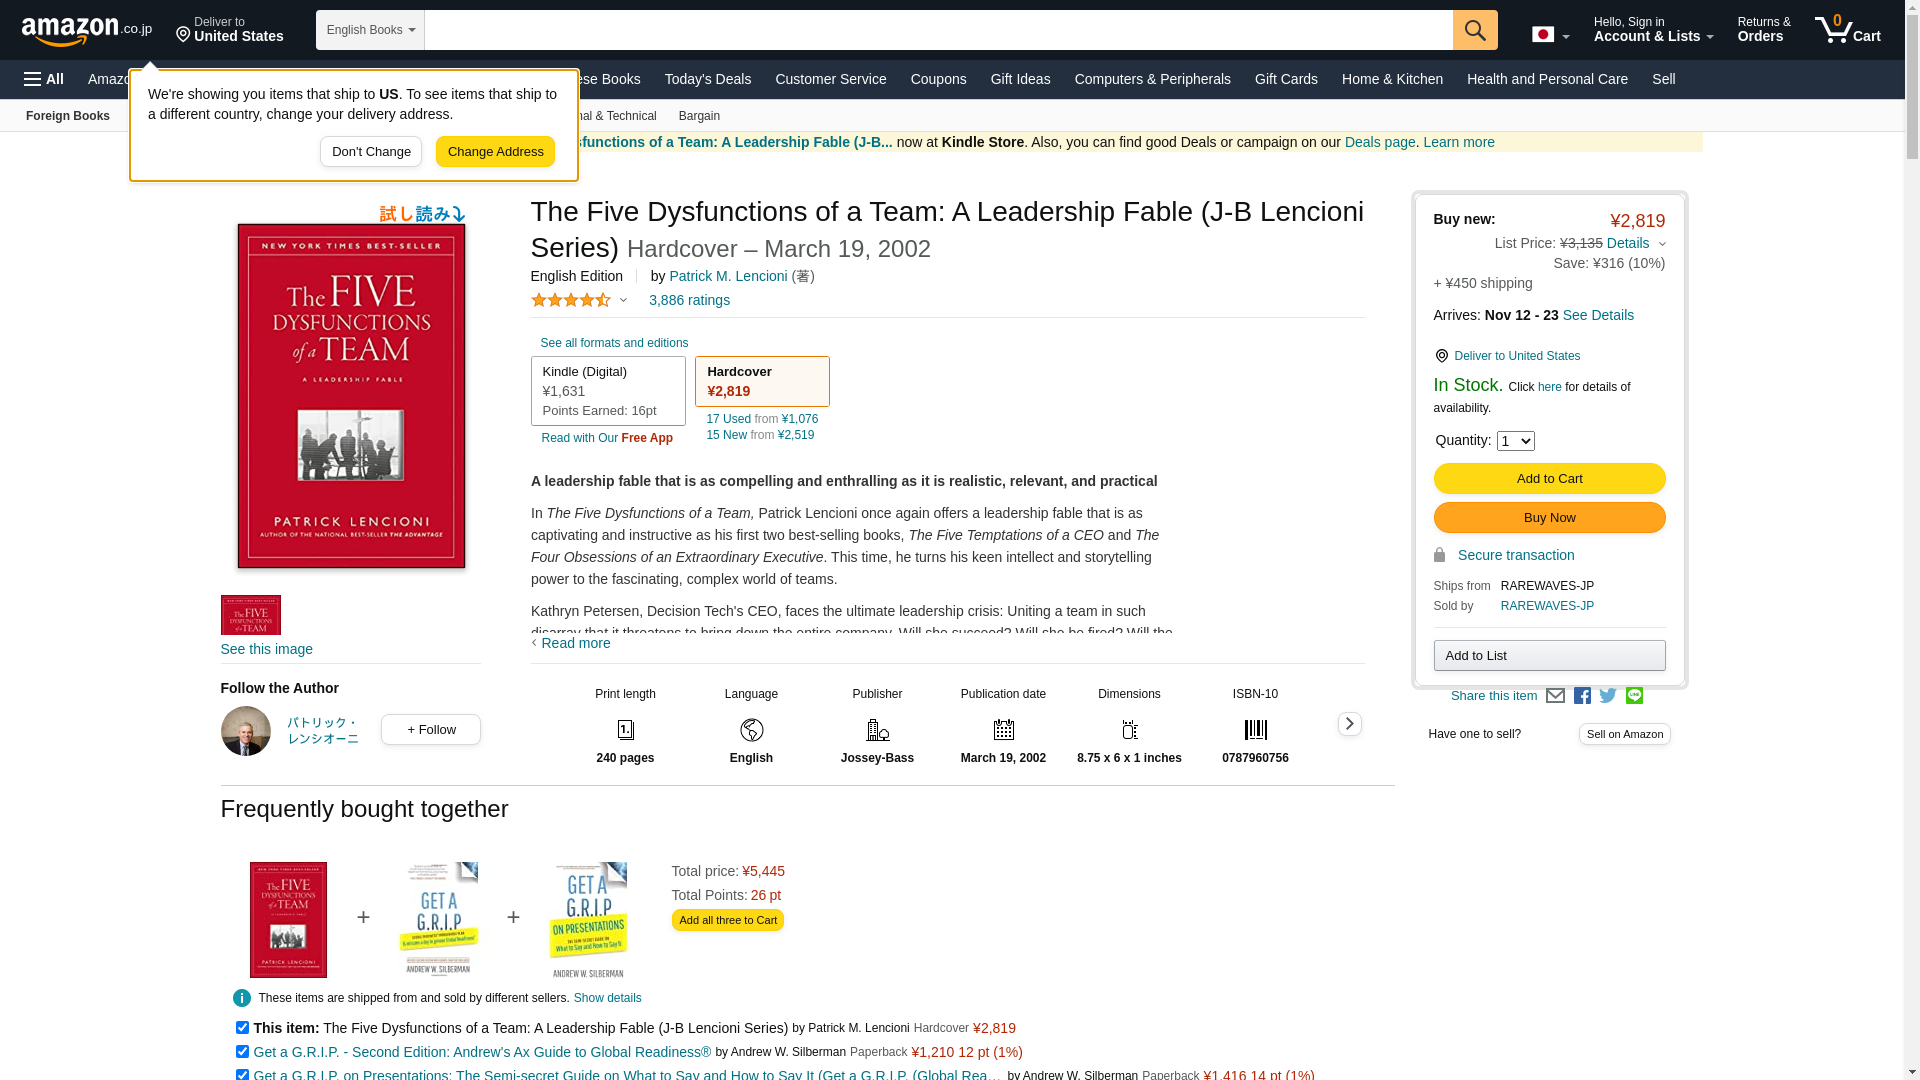Expand the star ratings popover arrow
The height and width of the screenshot is (1080, 1920).
coord(623,300)
